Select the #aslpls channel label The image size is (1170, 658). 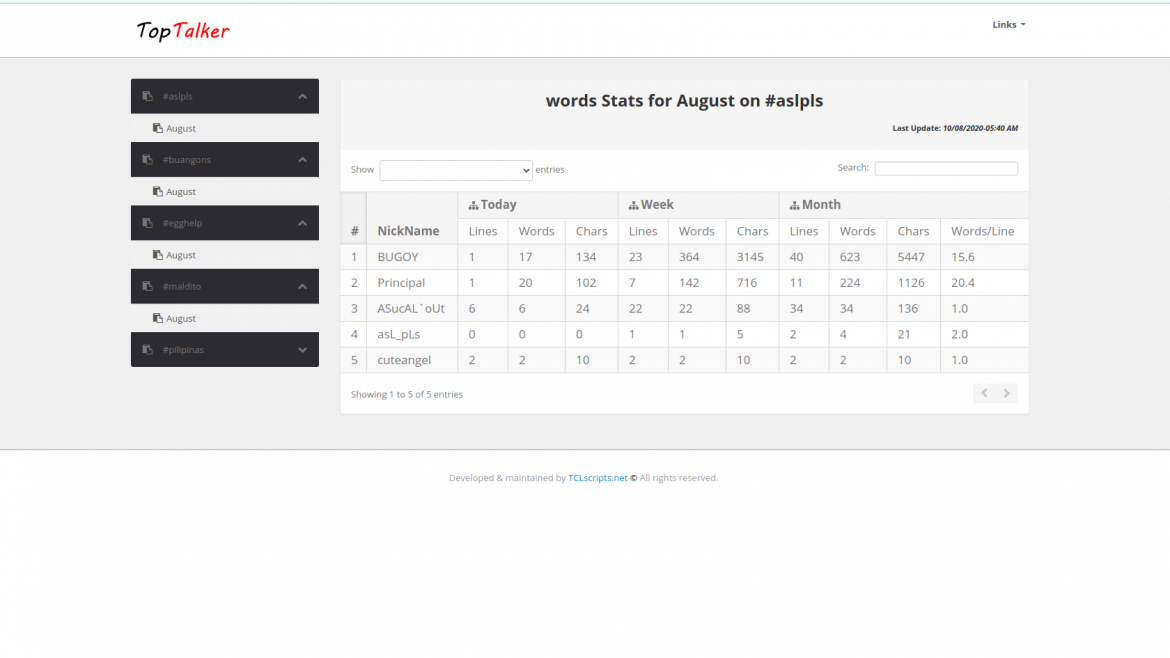(x=178, y=96)
